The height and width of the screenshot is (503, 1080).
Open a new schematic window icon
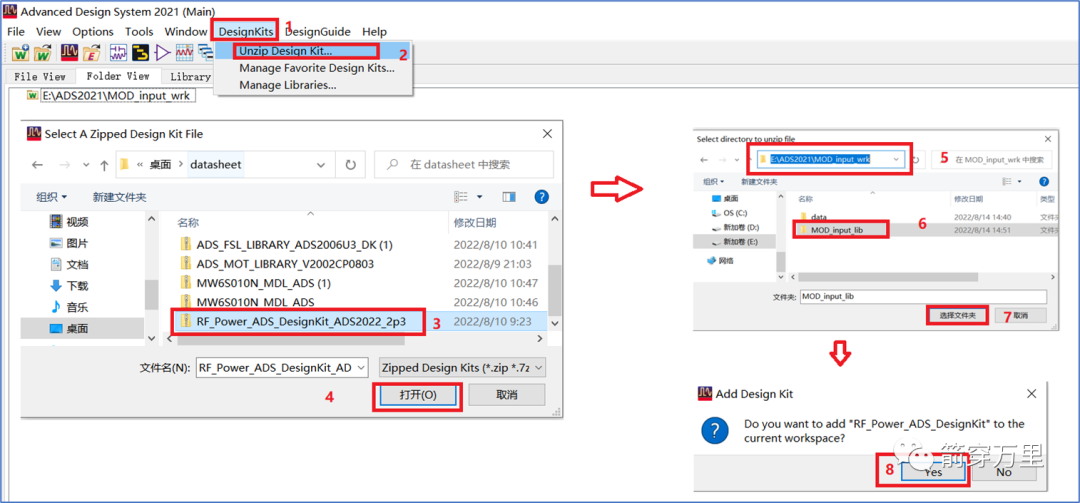(x=118, y=52)
